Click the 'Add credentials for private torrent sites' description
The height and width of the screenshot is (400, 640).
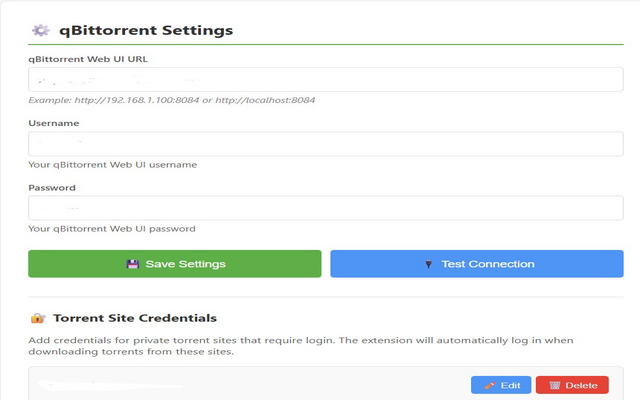point(301,346)
